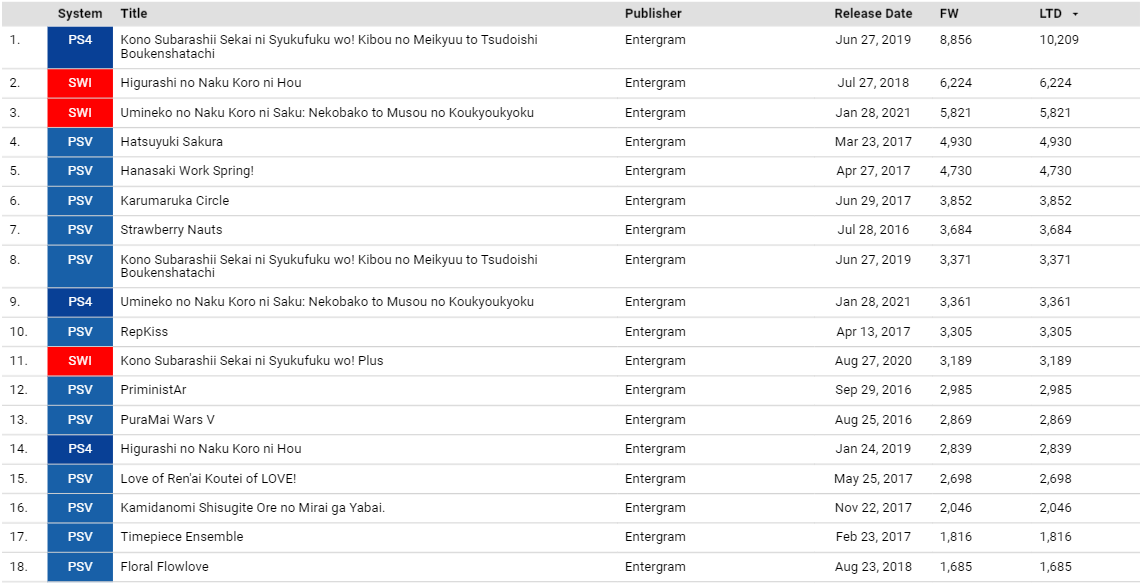Click PSV badge for Karumaruka Circle
Screen dimensions: 1143x586
tap(80, 201)
